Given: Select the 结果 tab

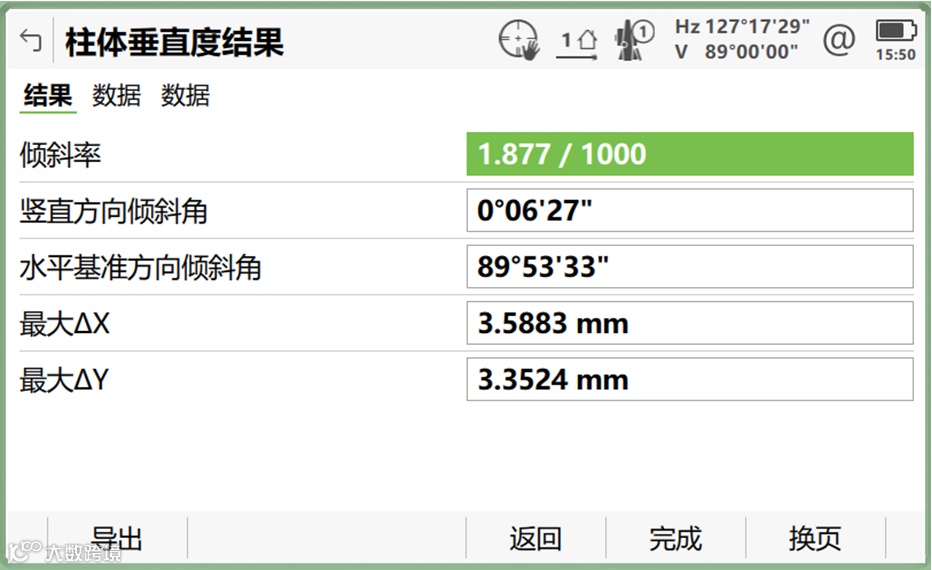Looking at the screenshot, I should pos(48,96).
